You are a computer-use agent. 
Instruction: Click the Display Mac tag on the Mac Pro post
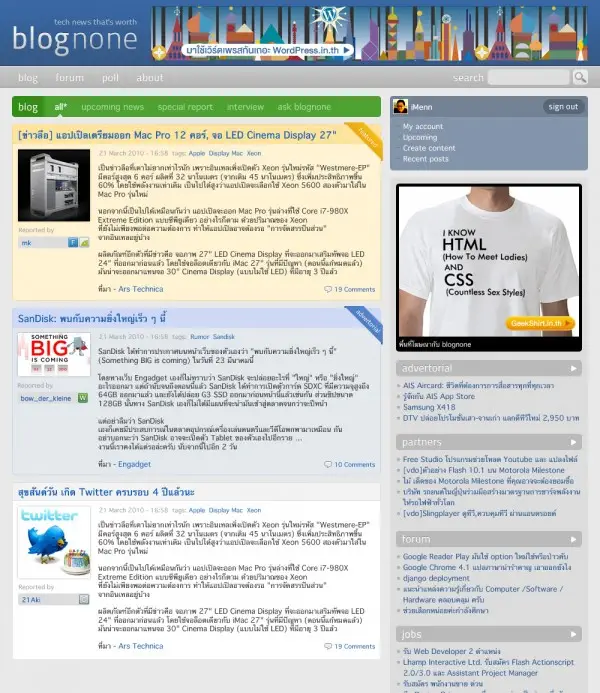point(225,153)
